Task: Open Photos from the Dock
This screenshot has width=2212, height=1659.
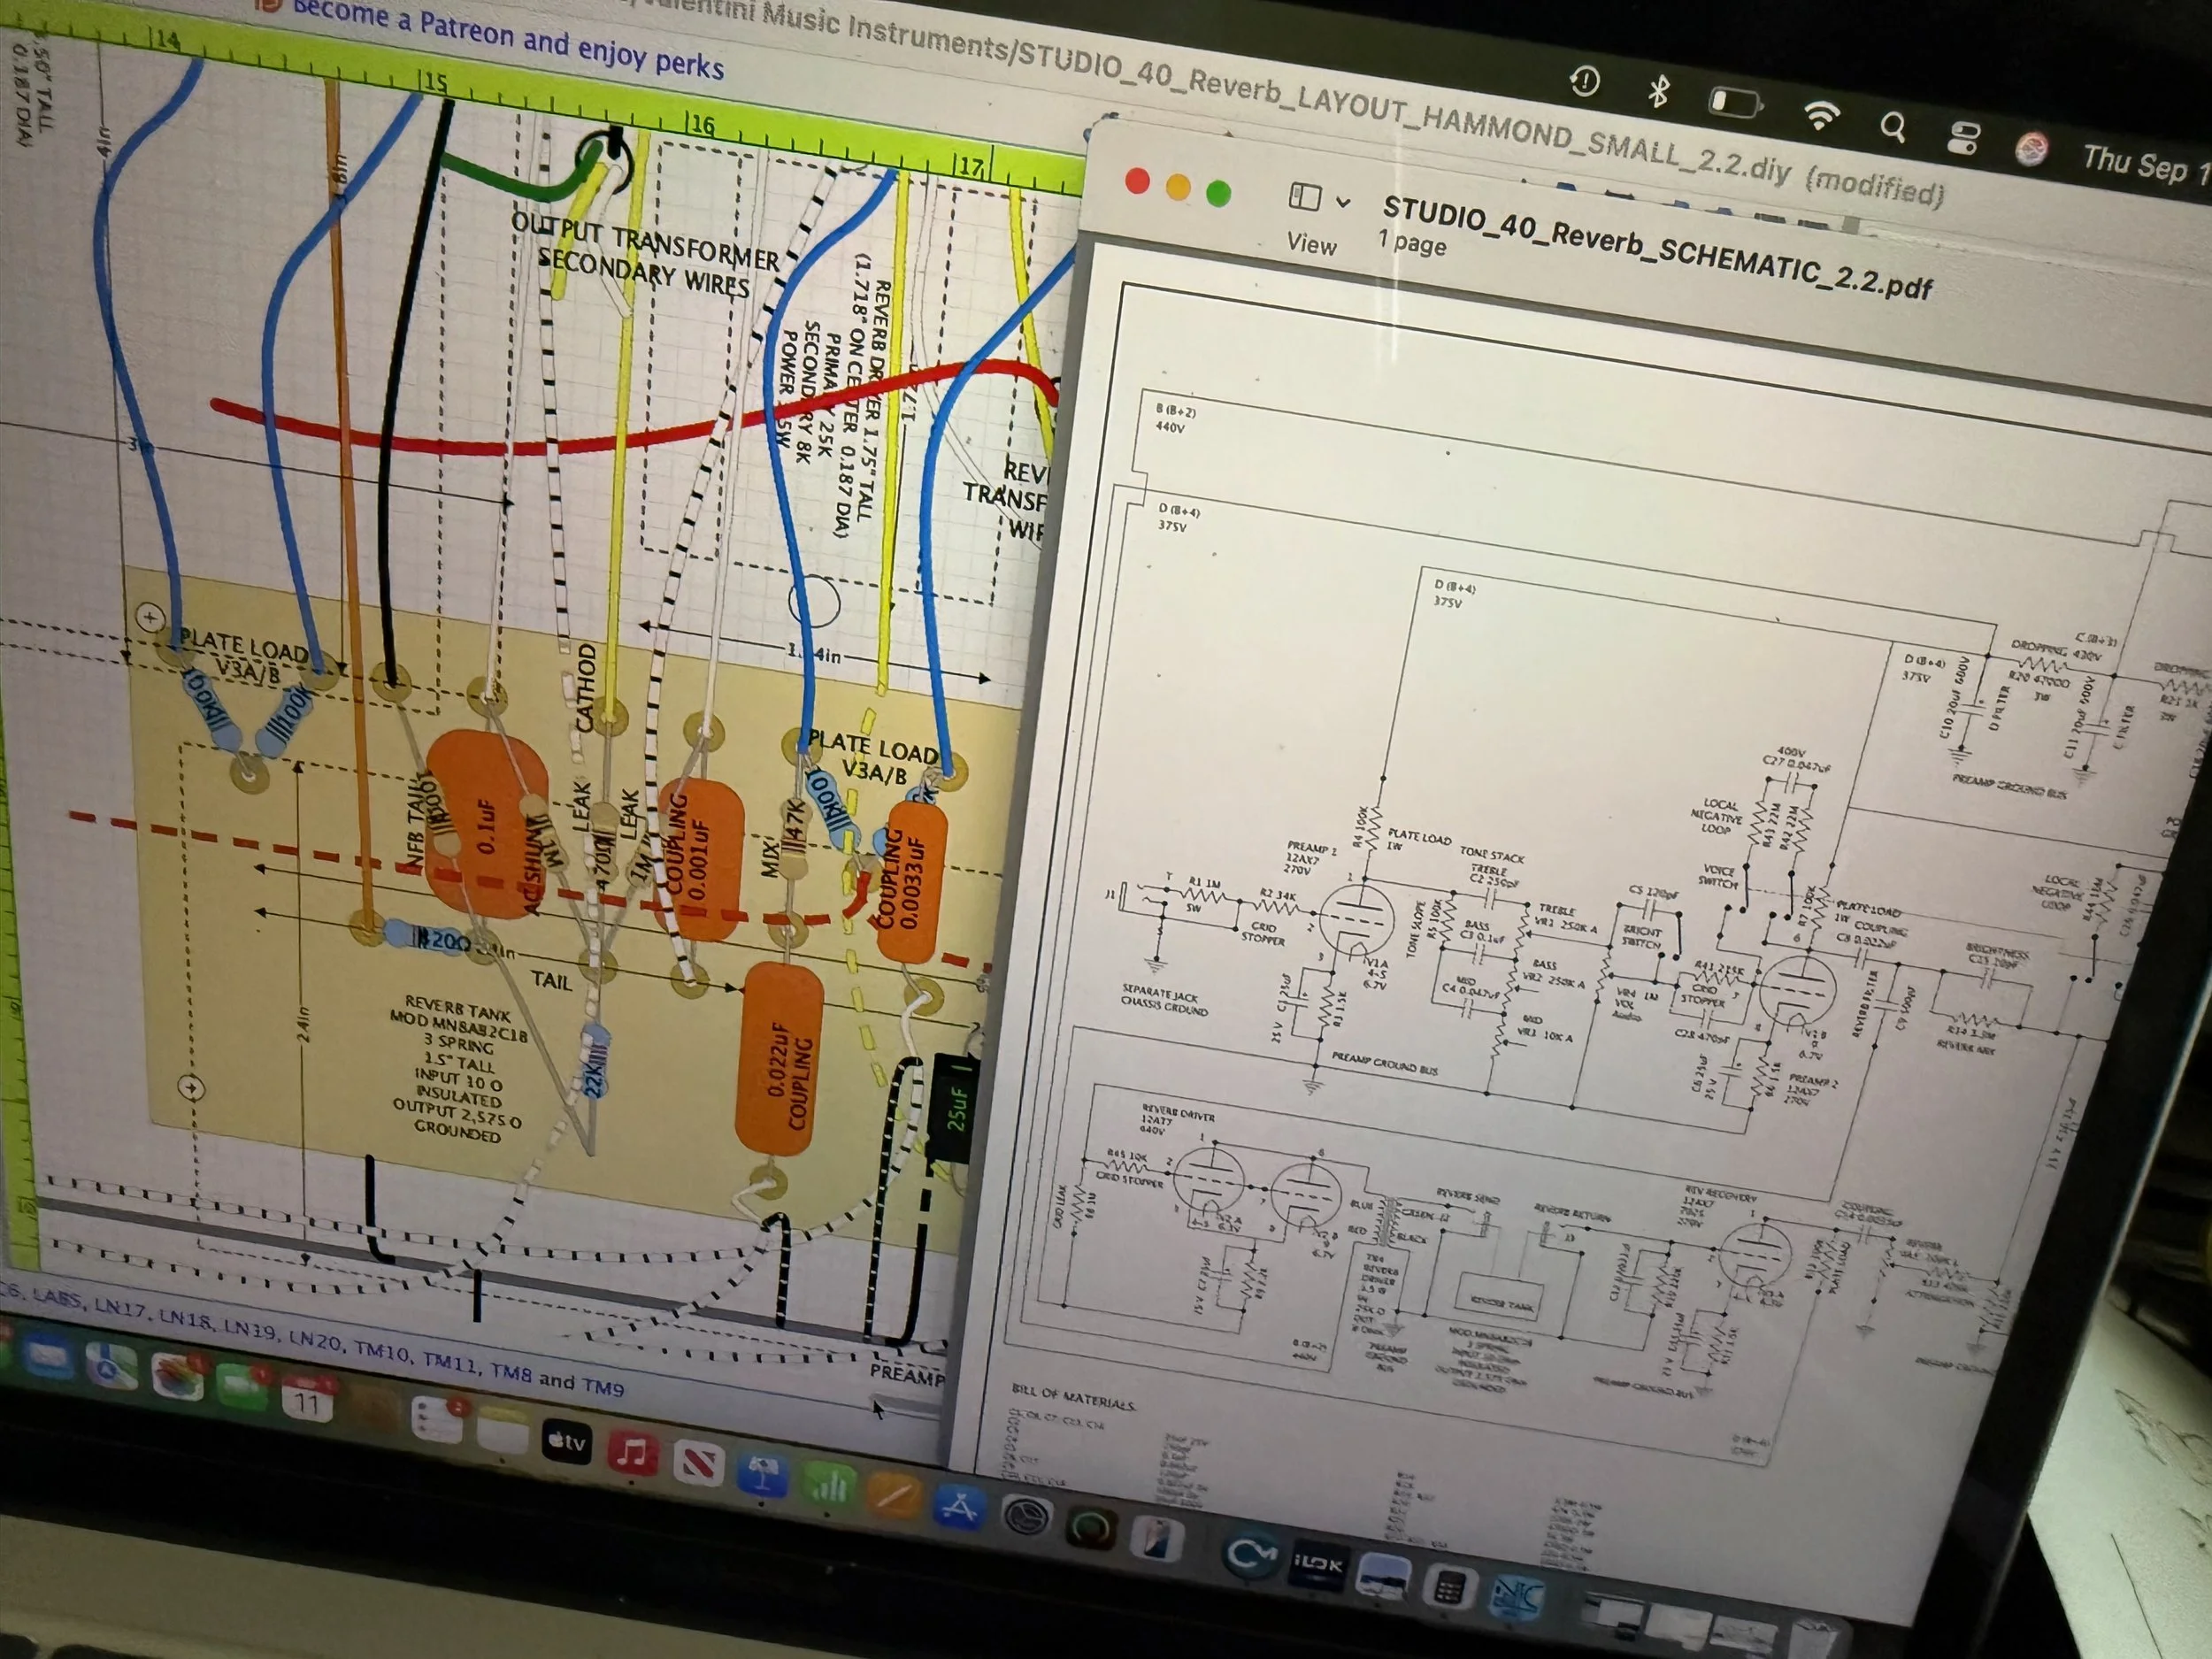Action: click(177, 1375)
